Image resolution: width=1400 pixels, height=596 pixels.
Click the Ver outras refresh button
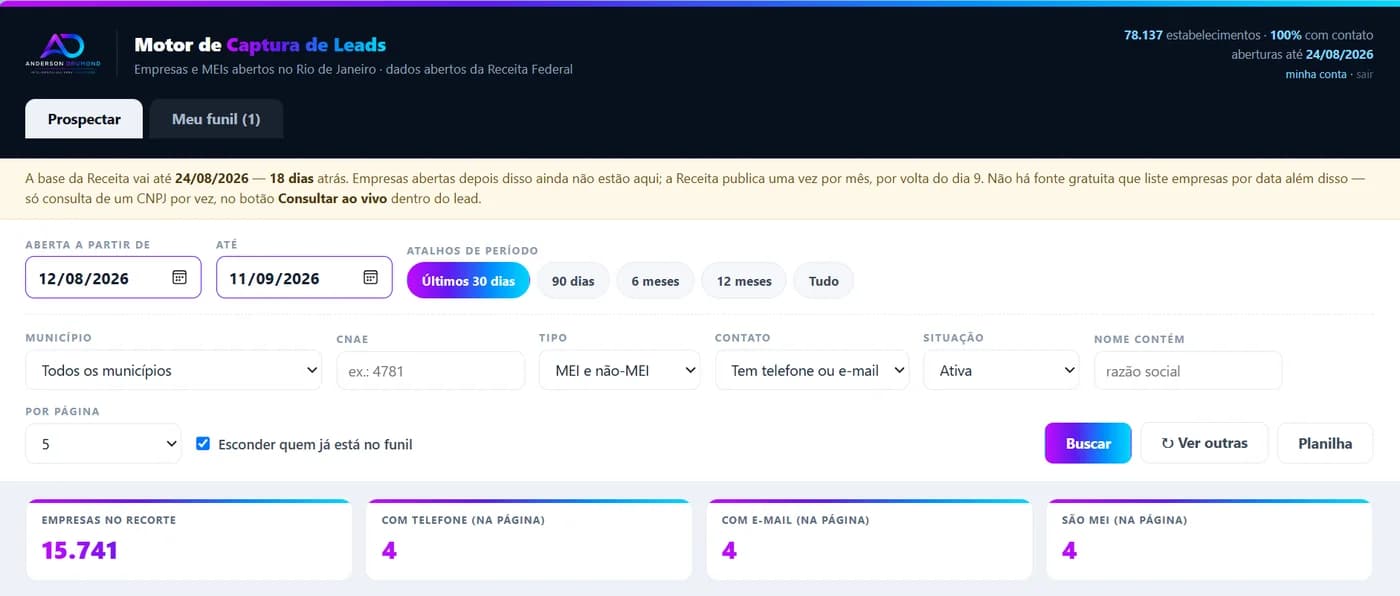(x=1204, y=443)
